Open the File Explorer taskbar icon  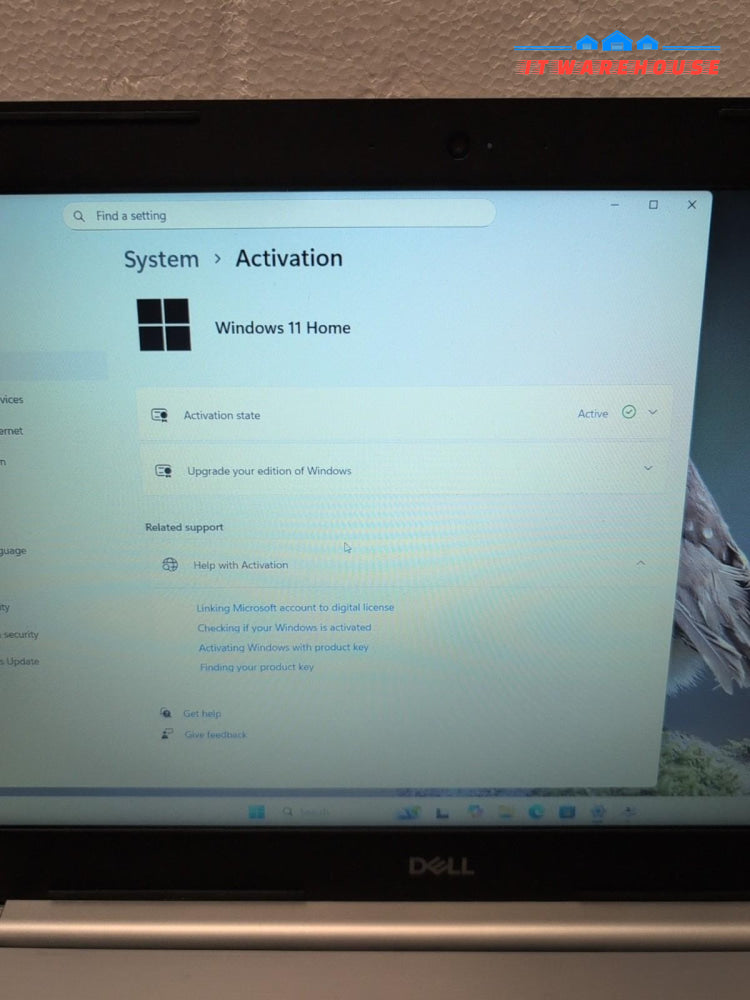pos(506,811)
